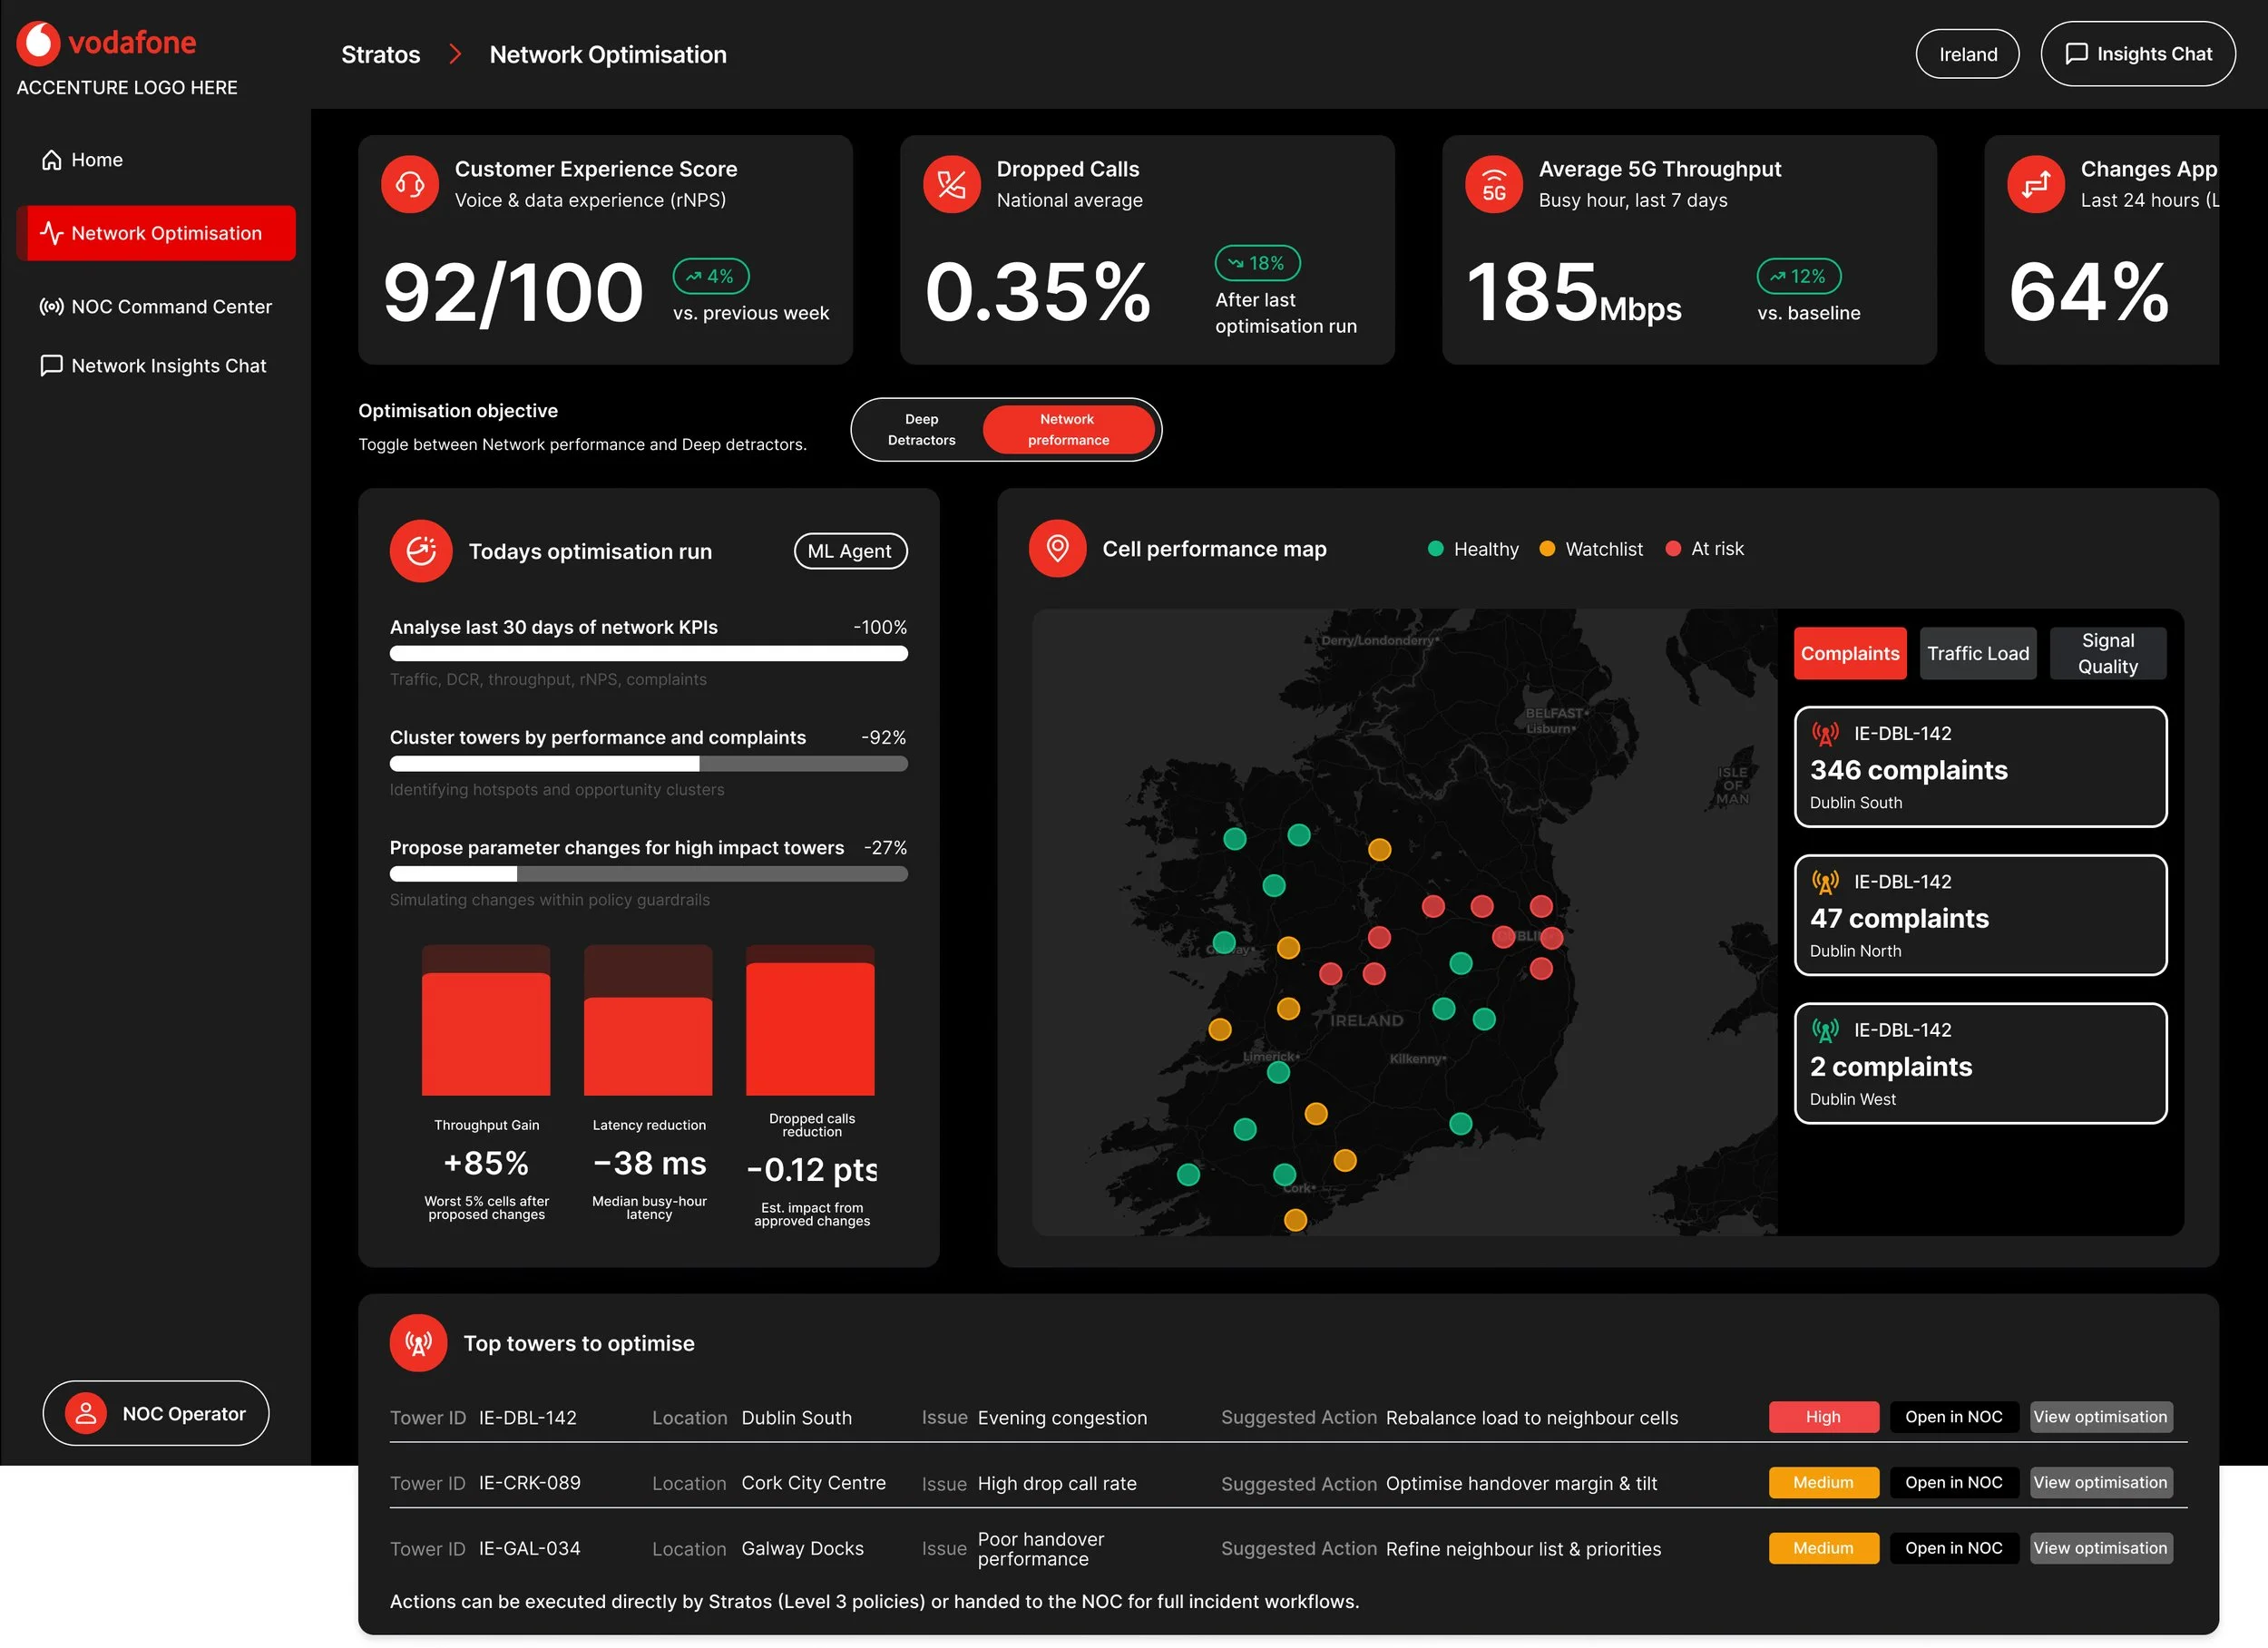Click the Latency reduction bar in chart
The width and height of the screenshot is (2268, 1648).
648,1021
